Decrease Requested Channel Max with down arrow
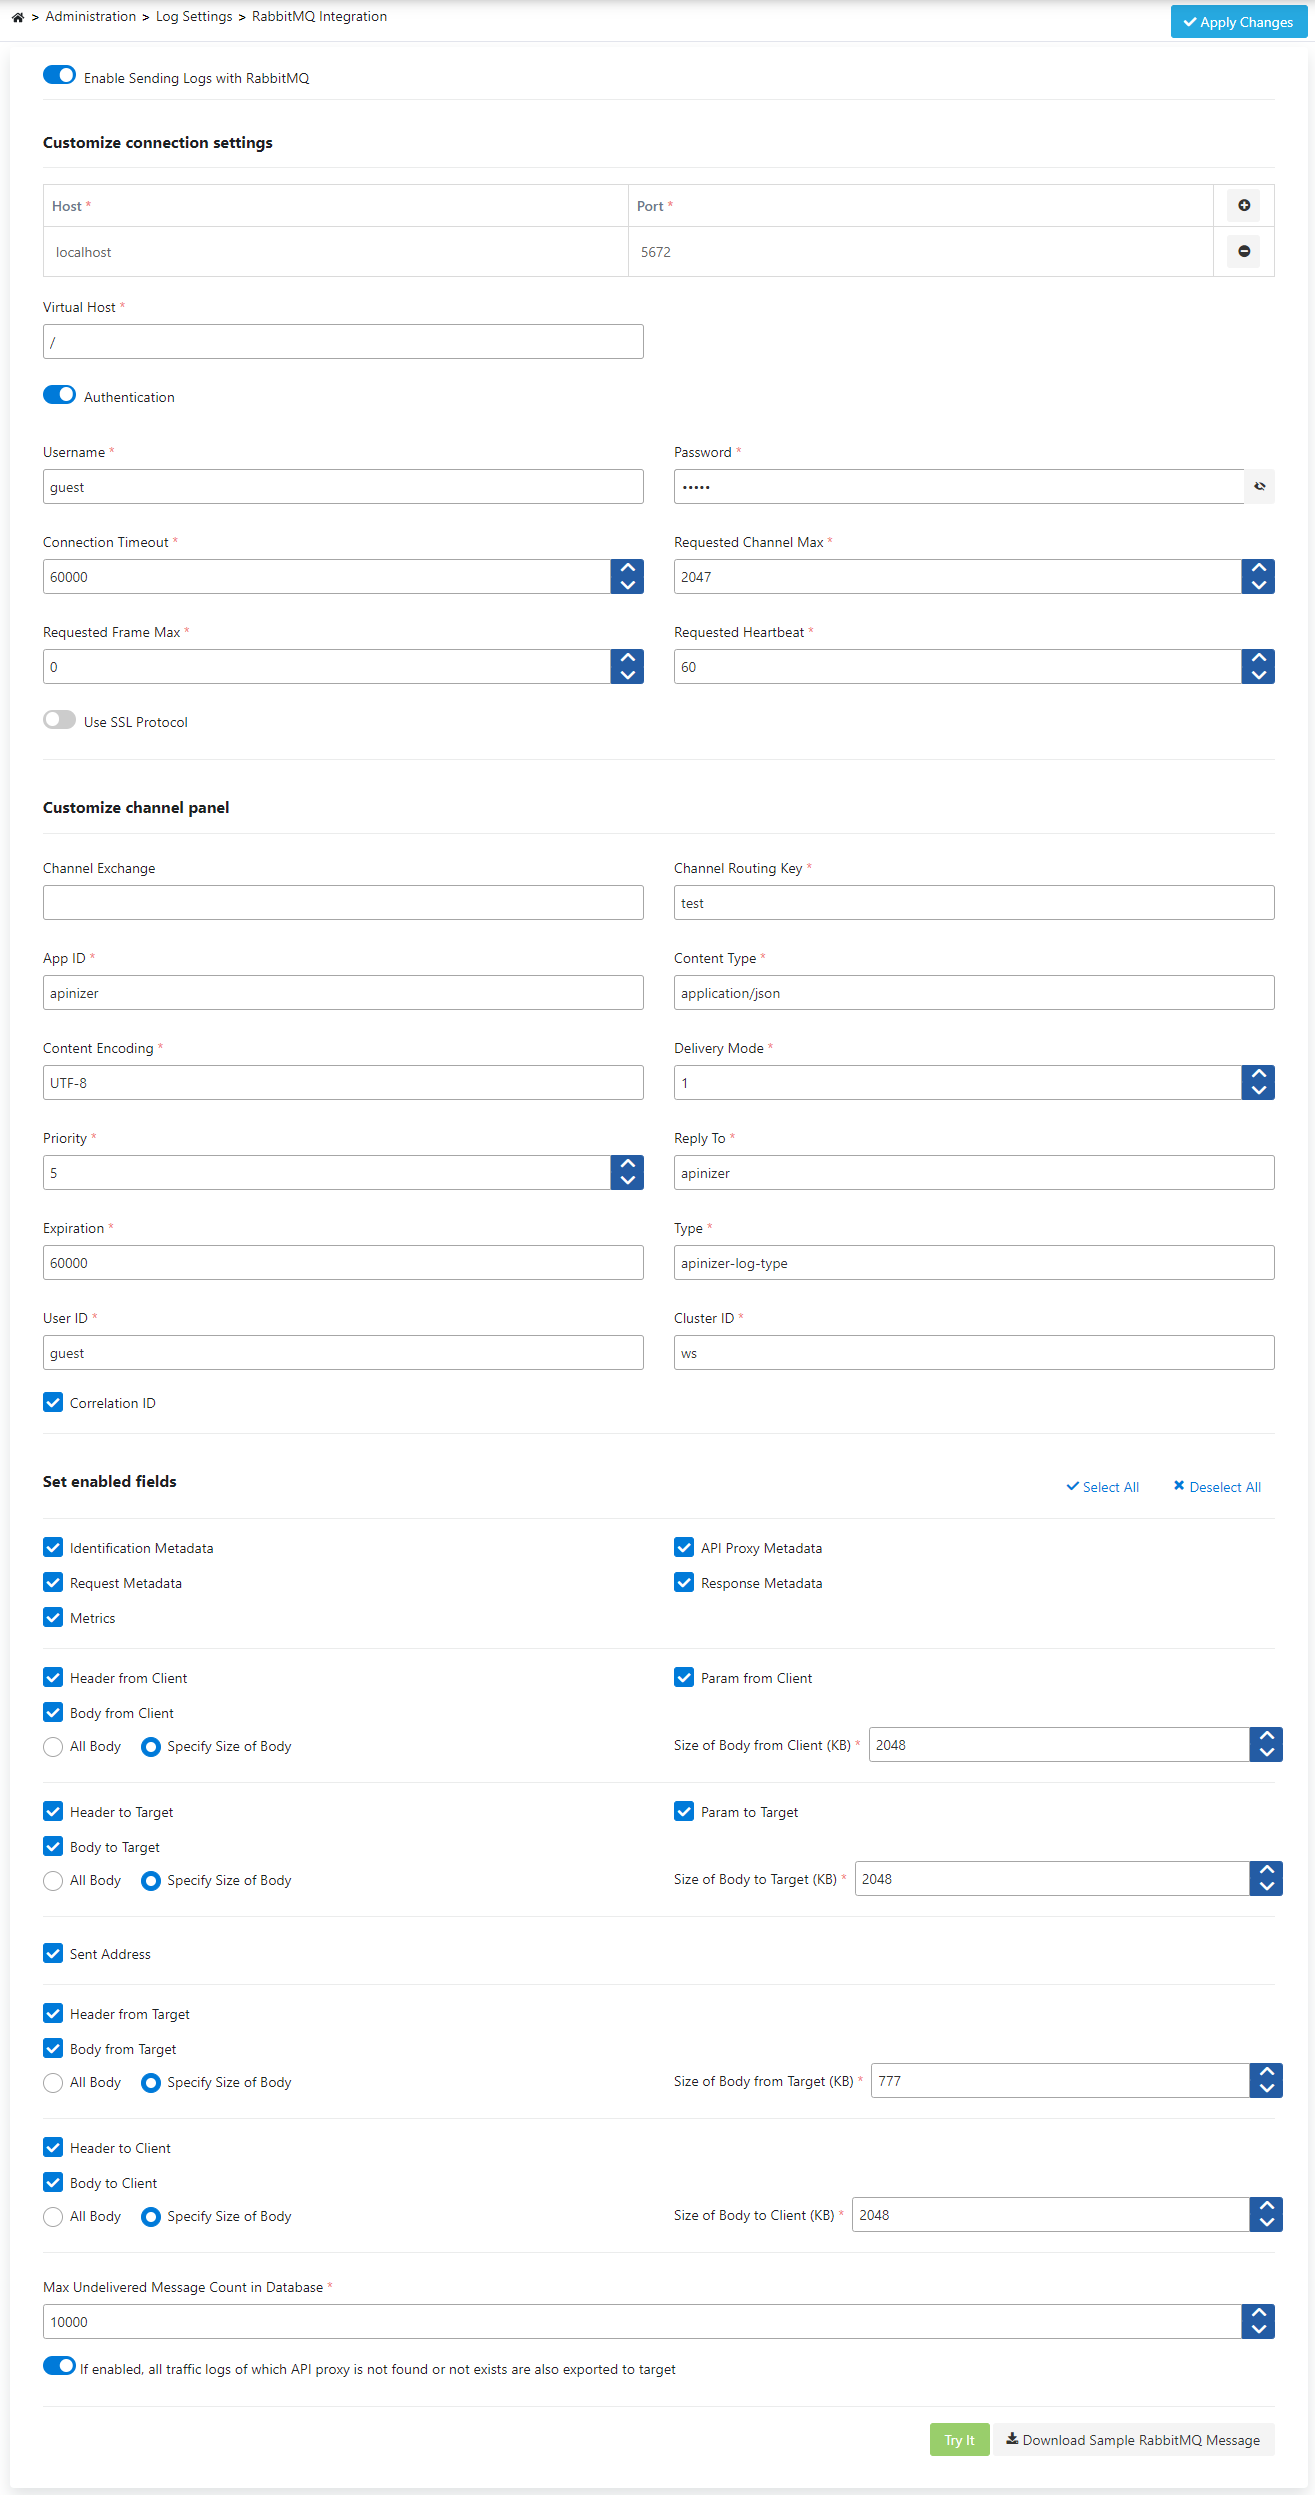The image size is (1315, 2495). point(1258,585)
